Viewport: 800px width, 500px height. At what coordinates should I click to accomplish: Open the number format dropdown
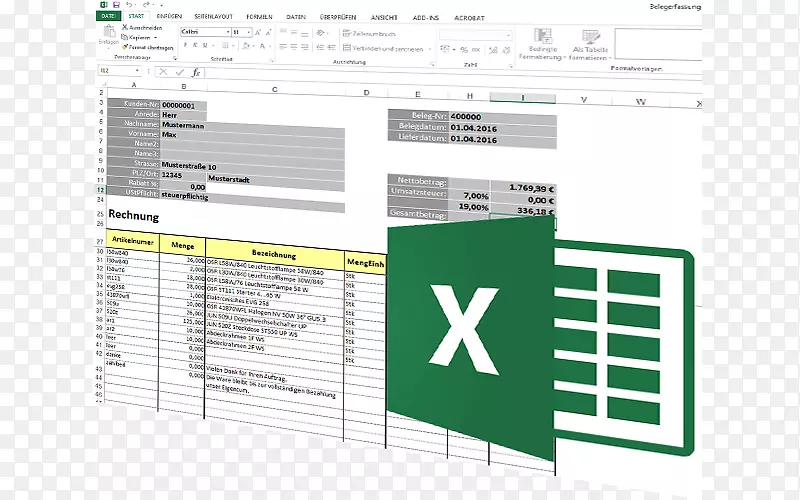[x=508, y=35]
